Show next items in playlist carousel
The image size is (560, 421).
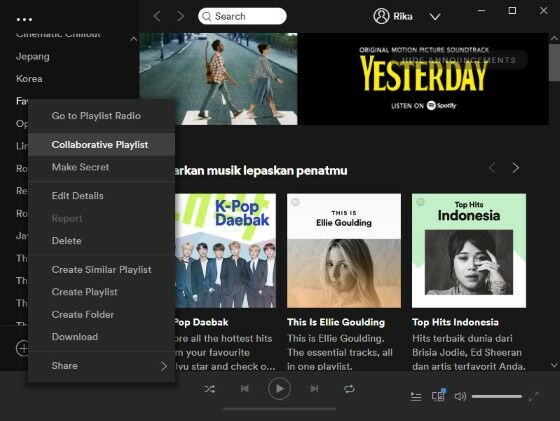point(515,168)
